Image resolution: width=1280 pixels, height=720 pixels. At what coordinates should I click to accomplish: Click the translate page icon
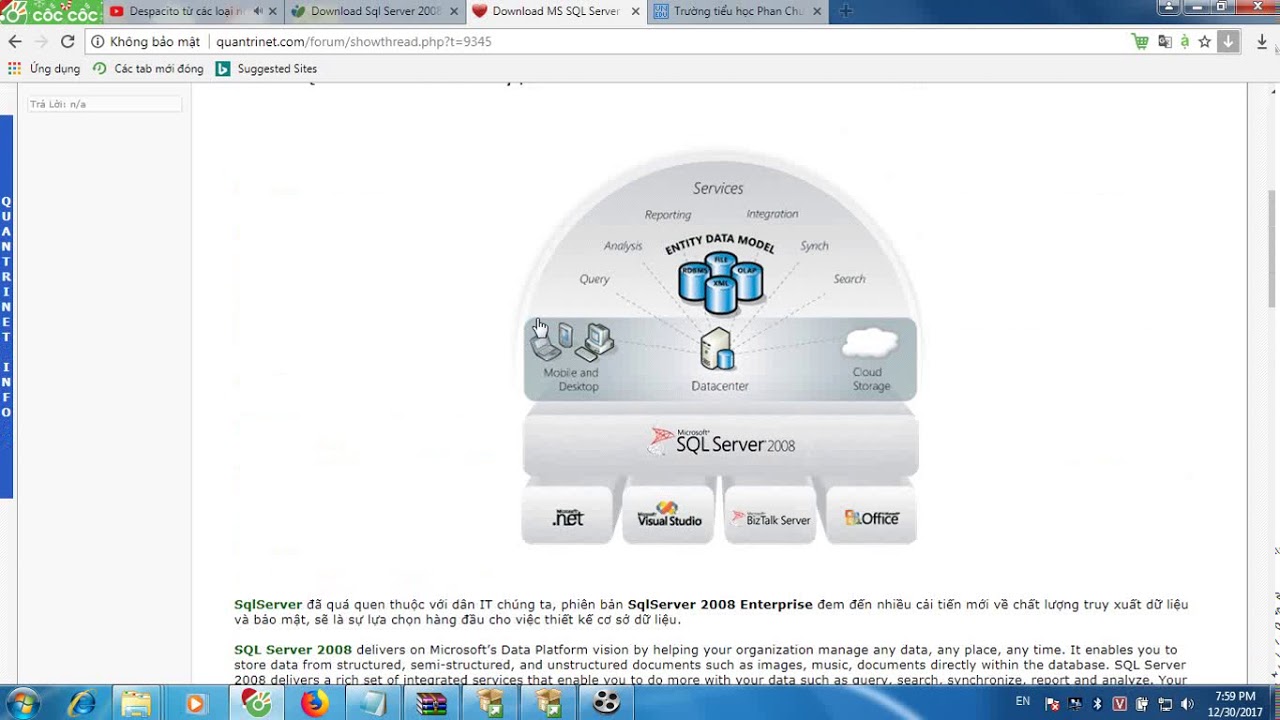1164,41
